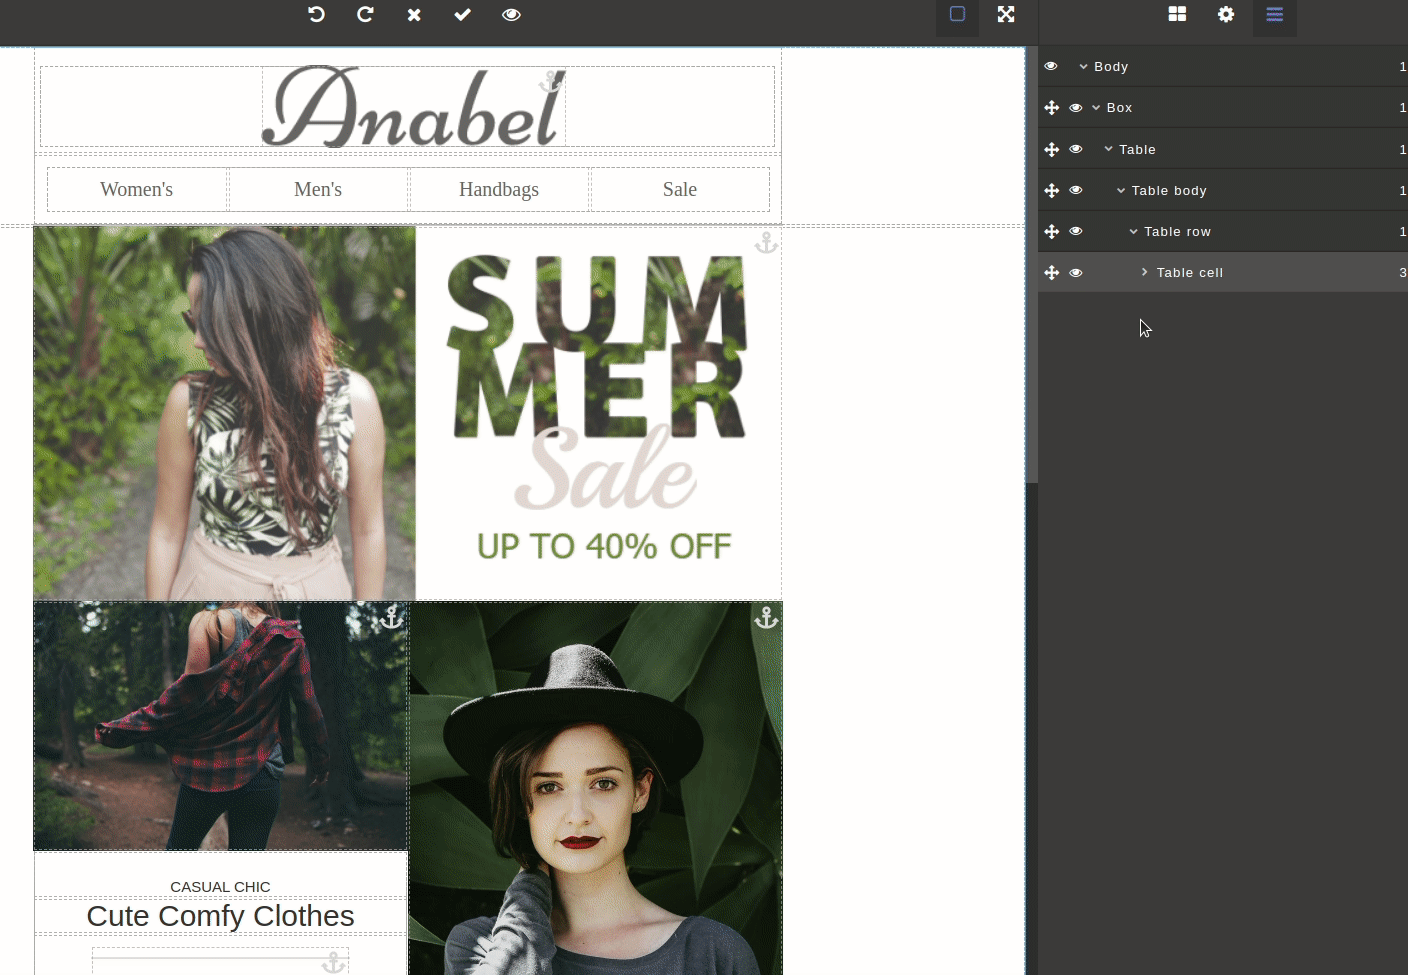Click move handle of Table row layer
This screenshot has width=1408, height=975.
[x=1051, y=231]
